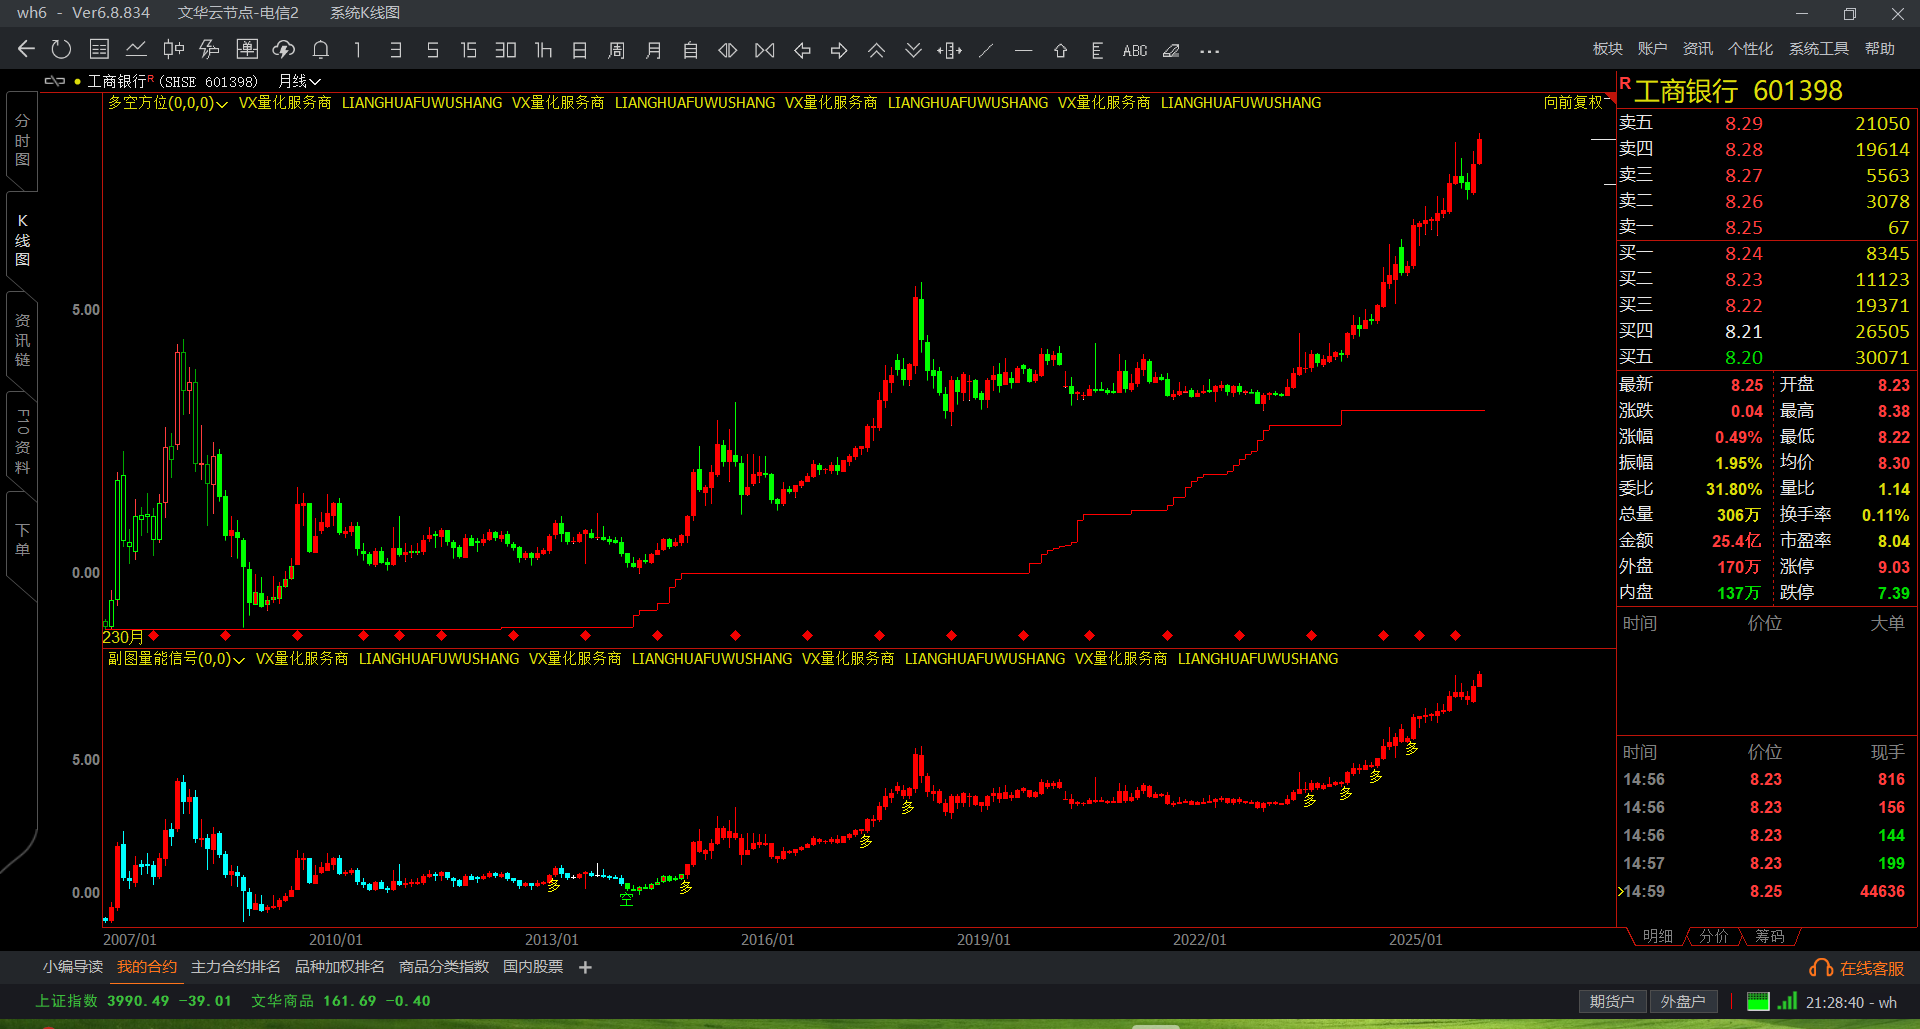
Task: Switch to the 明细 tab
Action: tap(1658, 936)
